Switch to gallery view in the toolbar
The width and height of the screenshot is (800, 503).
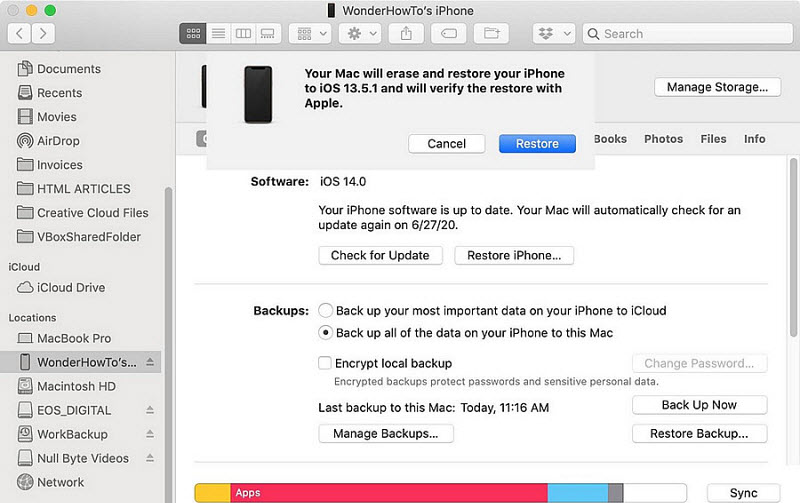tap(268, 34)
